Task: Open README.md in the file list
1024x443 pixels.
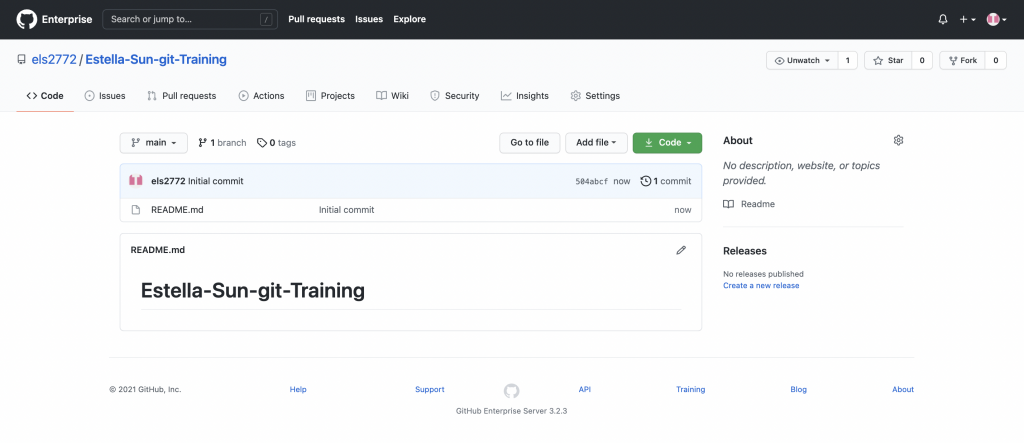Action: pos(177,210)
